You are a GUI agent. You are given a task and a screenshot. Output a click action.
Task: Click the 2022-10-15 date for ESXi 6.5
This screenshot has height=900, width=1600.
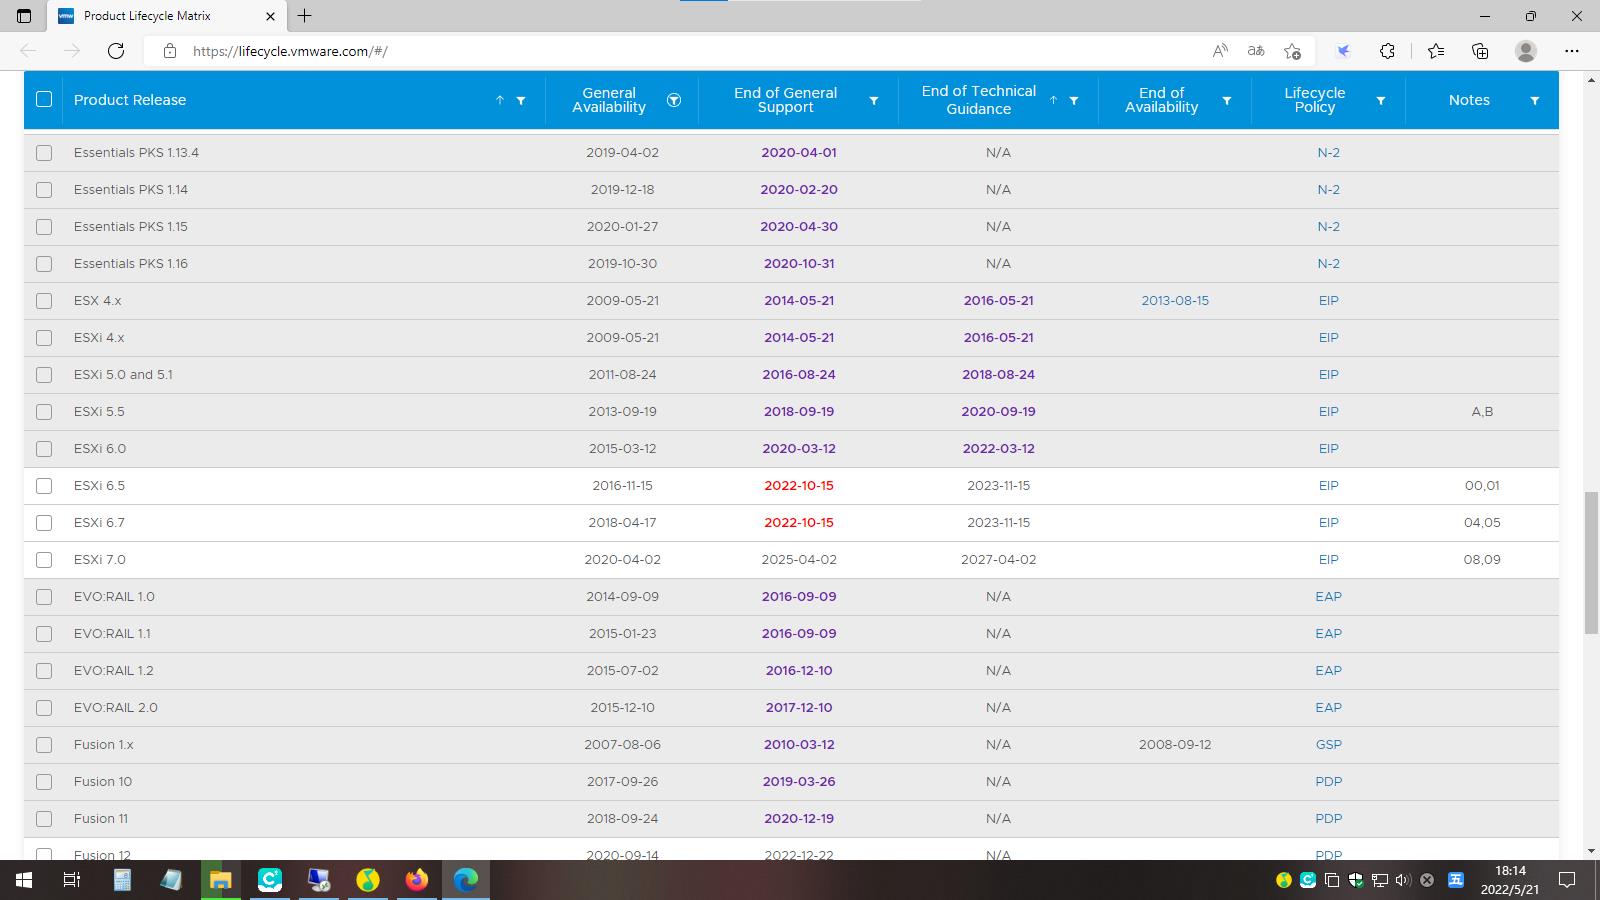[x=799, y=486]
